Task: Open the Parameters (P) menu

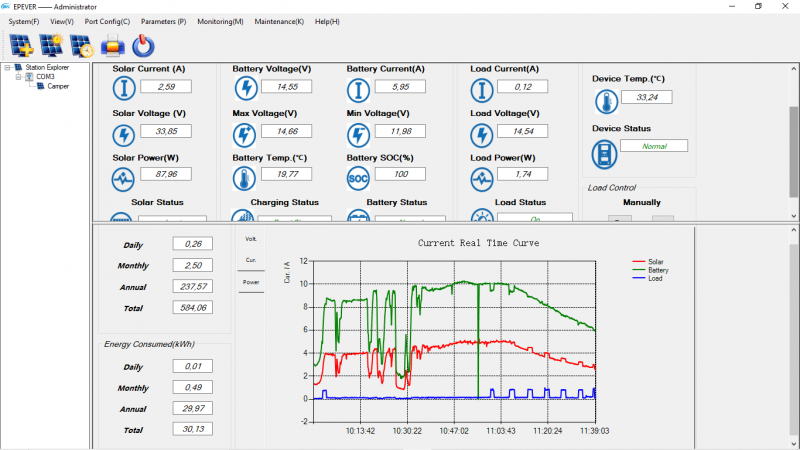Action: pyautogui.click(x=163, y=21)
